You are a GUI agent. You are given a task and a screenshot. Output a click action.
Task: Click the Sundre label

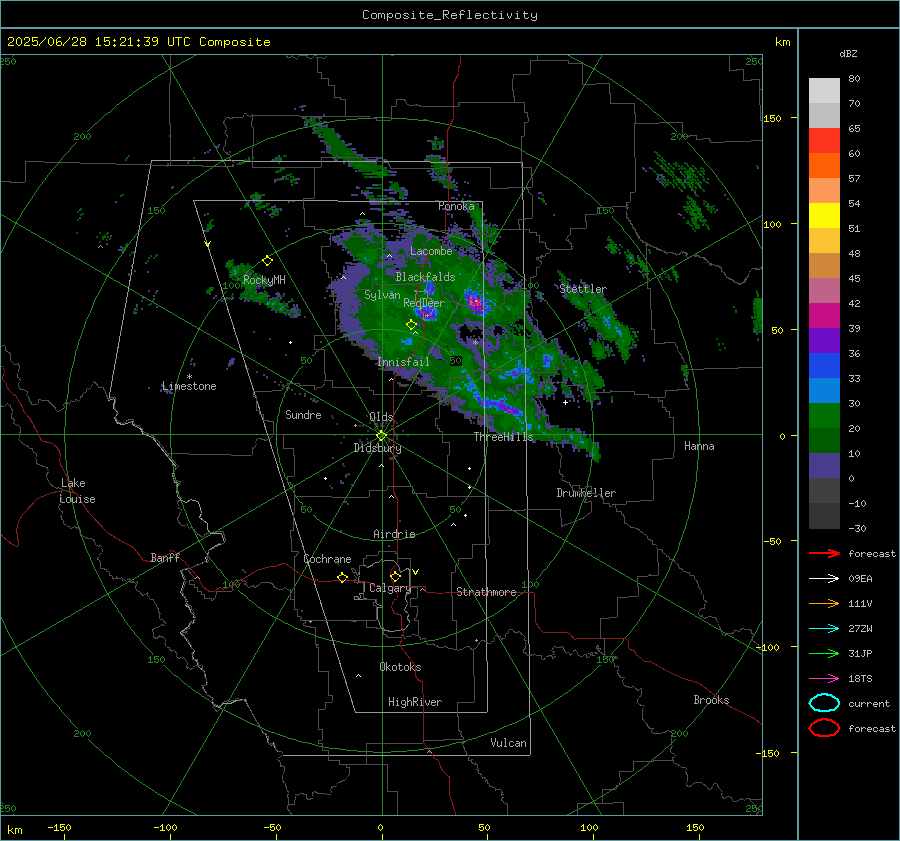pyautogui.click(x=303, y=415)
